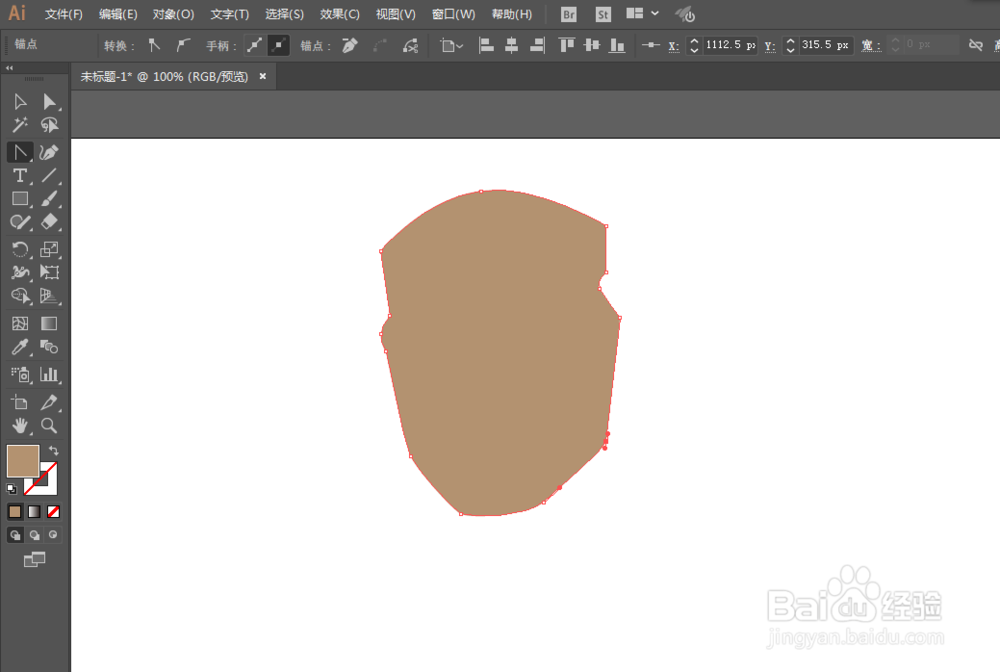Activate the Paintbrush tool
The image size is (1000, 672).
48,199
